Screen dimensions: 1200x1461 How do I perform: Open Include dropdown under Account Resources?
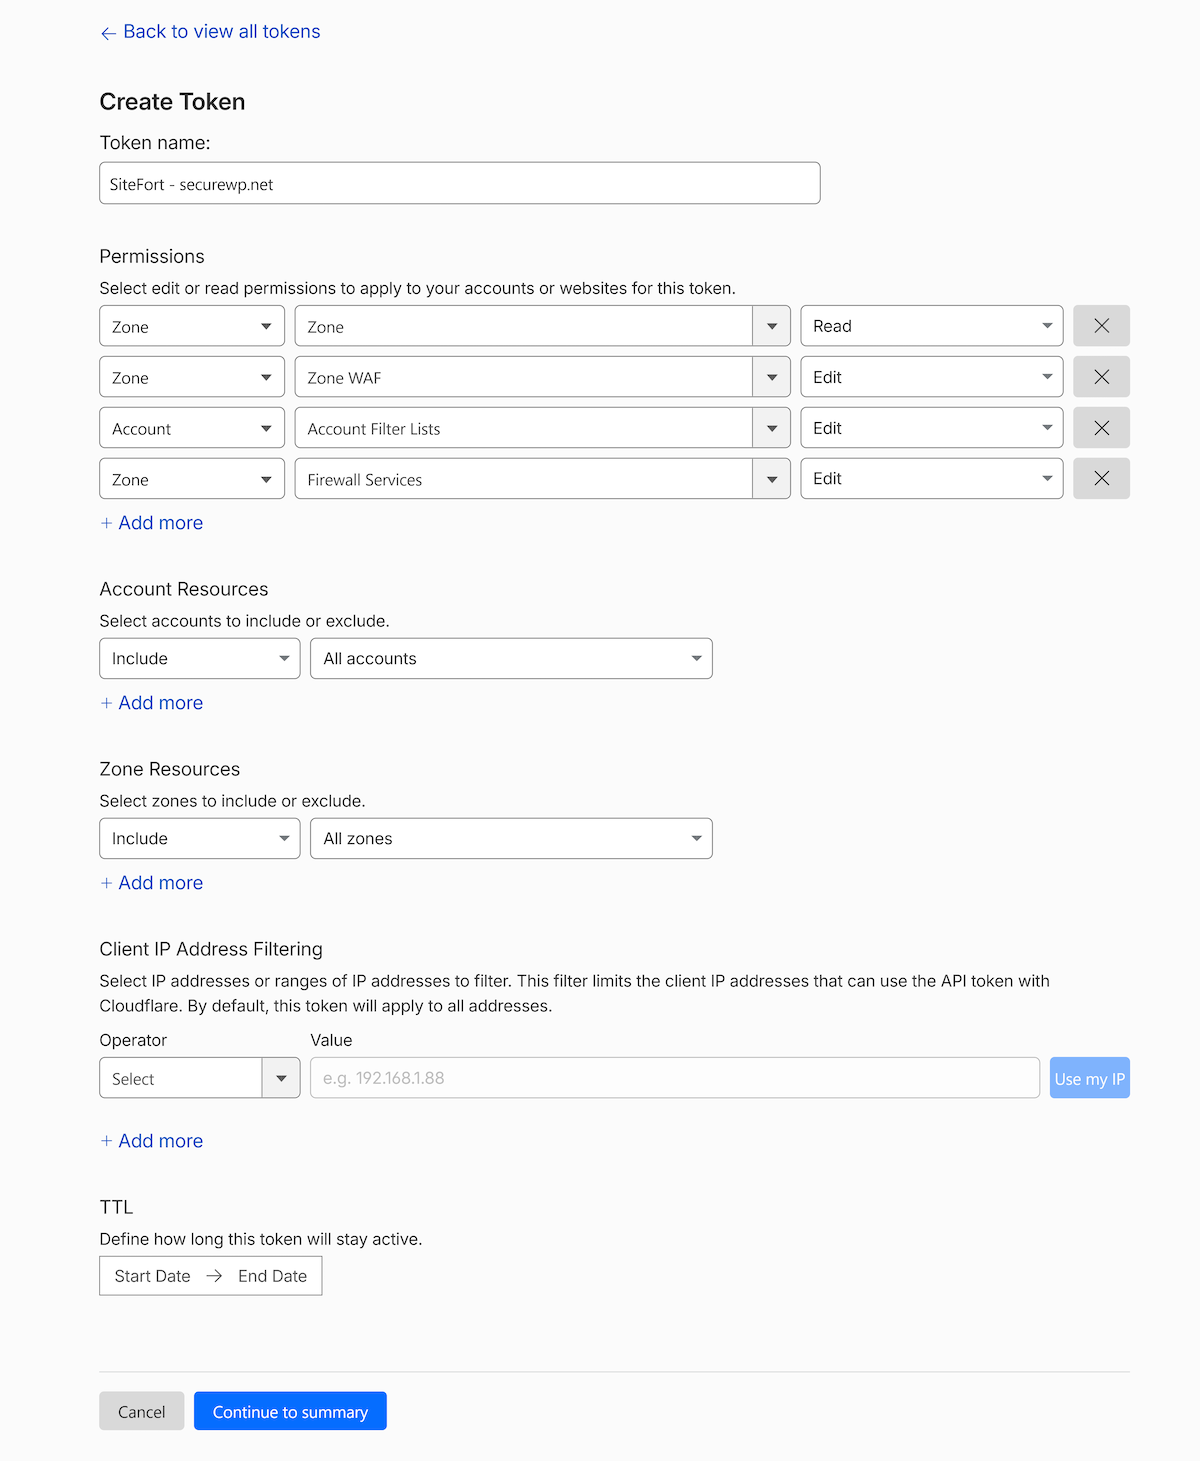[x=199, y=658]
